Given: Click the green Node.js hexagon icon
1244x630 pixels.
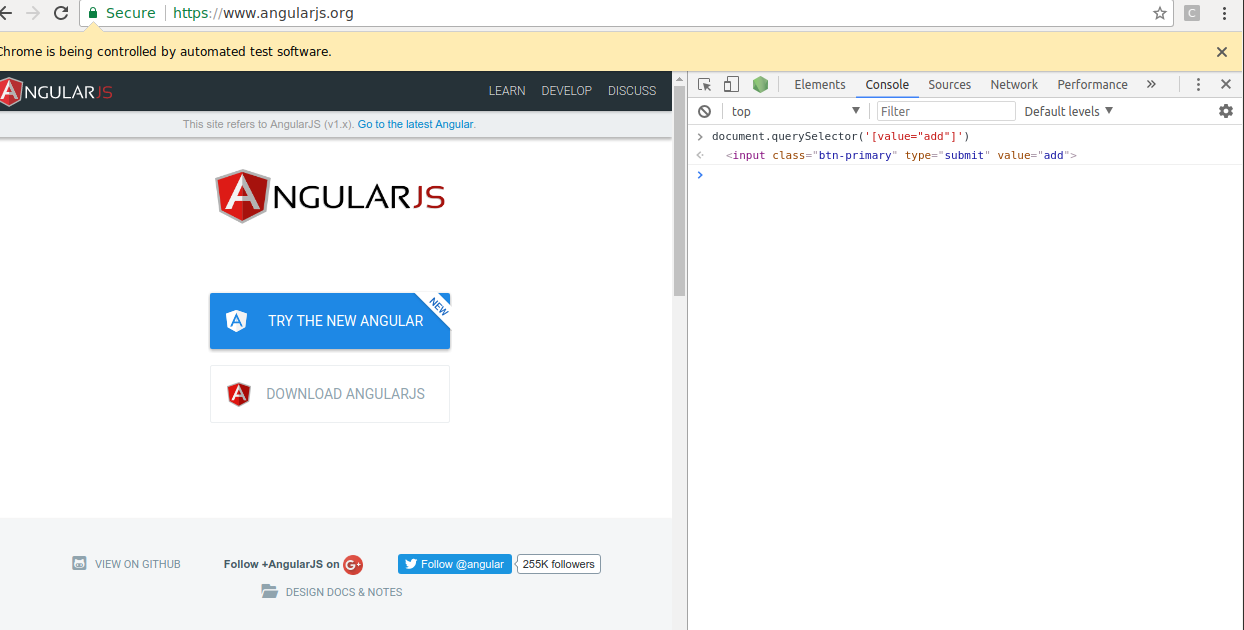Looking at the screenshot, I should (x=760, y=85).
